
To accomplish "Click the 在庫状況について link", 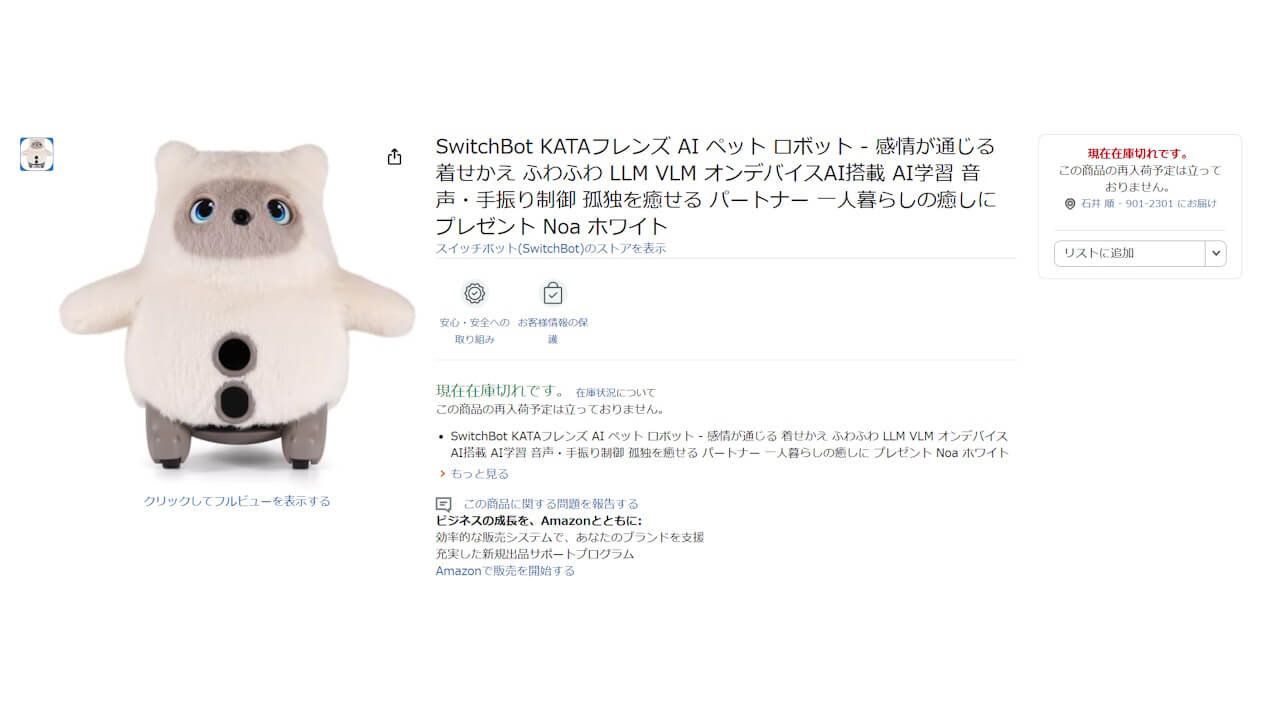I will coord(615,393).
